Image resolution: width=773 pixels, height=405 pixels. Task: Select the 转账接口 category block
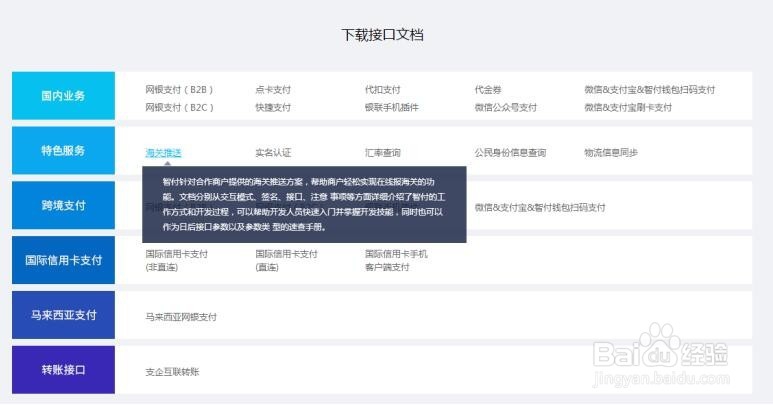tap(63, 370)
